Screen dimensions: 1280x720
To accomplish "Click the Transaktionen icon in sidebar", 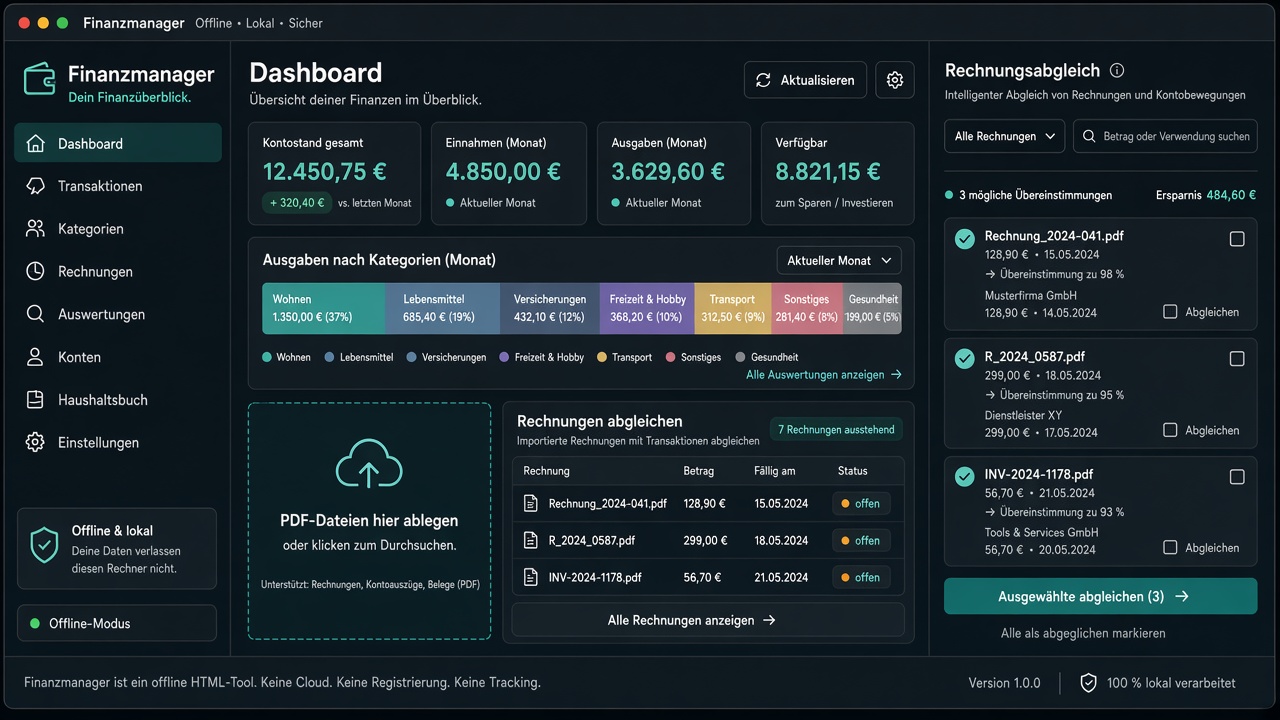I will coord(35,186).
